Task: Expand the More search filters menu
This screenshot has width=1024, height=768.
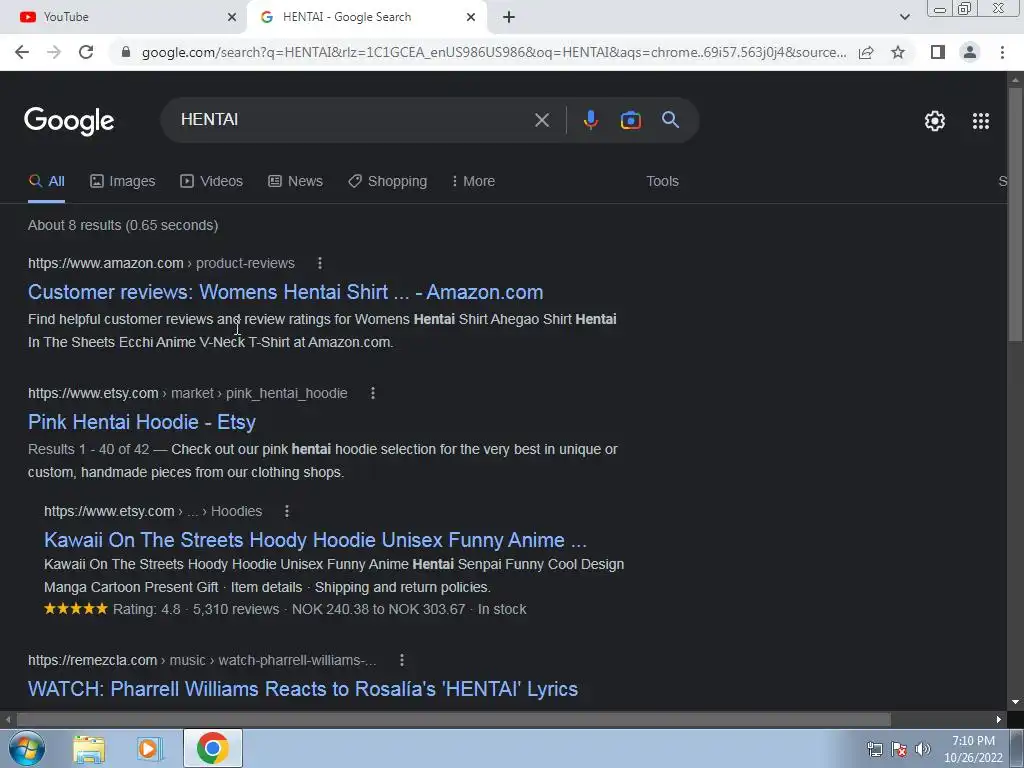Action: coord(473,181)
